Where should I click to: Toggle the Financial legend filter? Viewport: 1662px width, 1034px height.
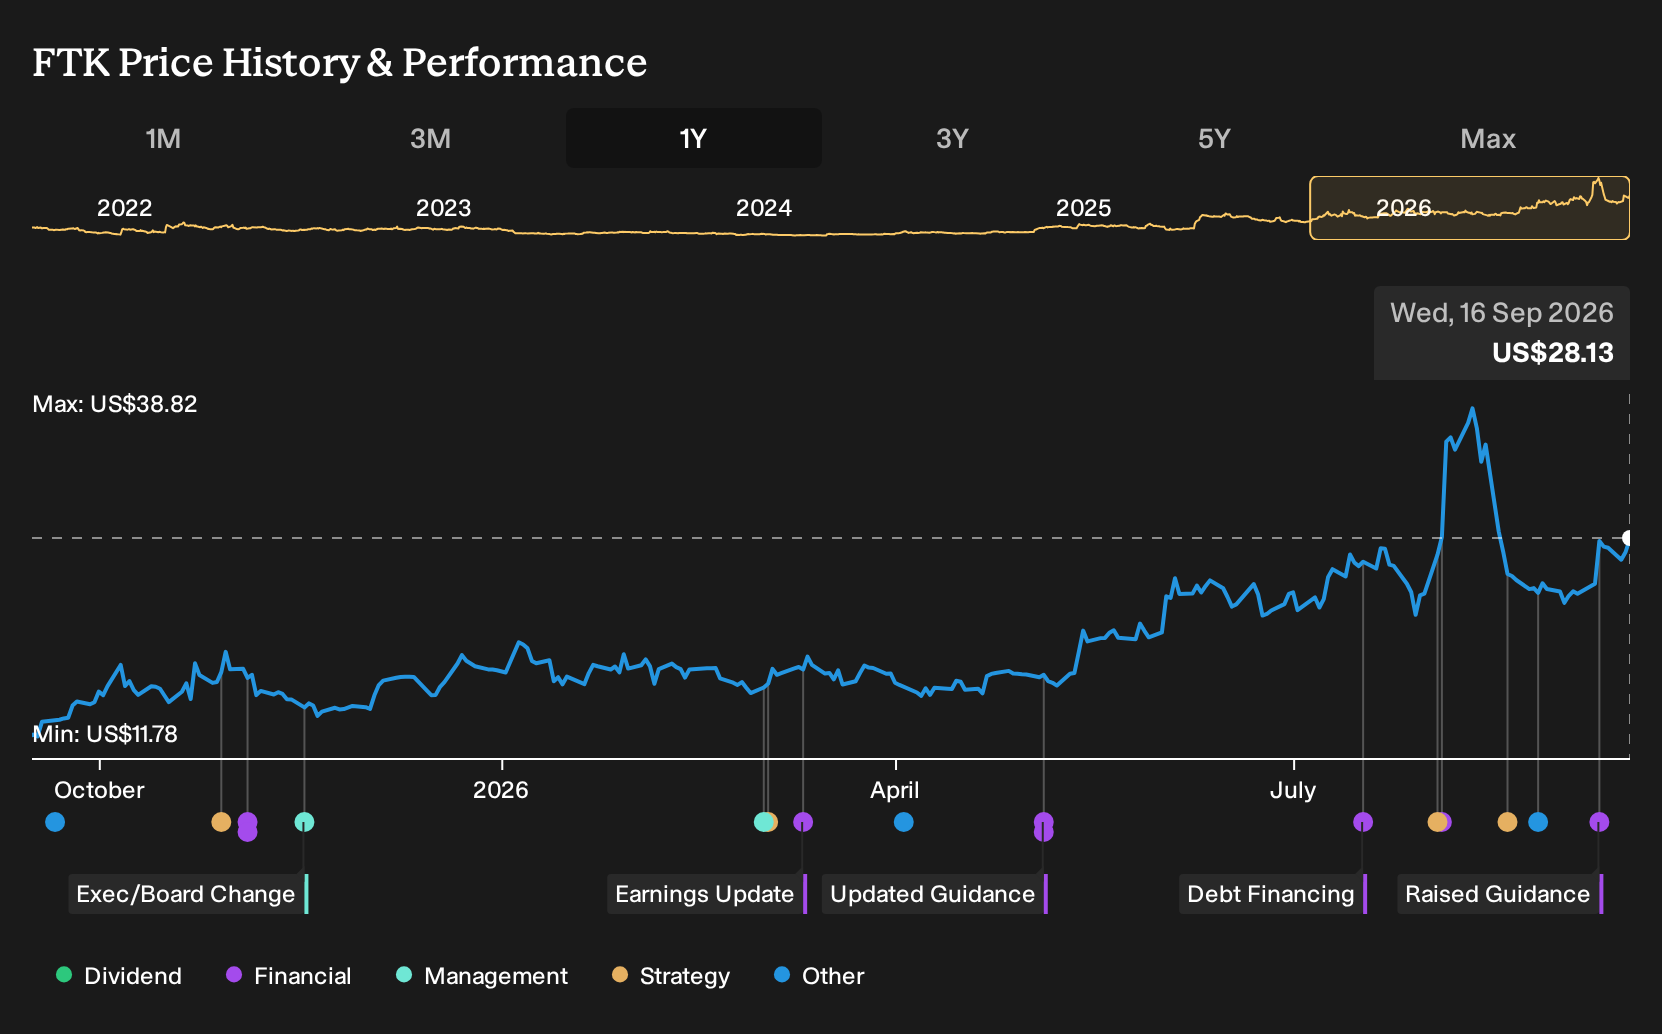pos(289,976)
